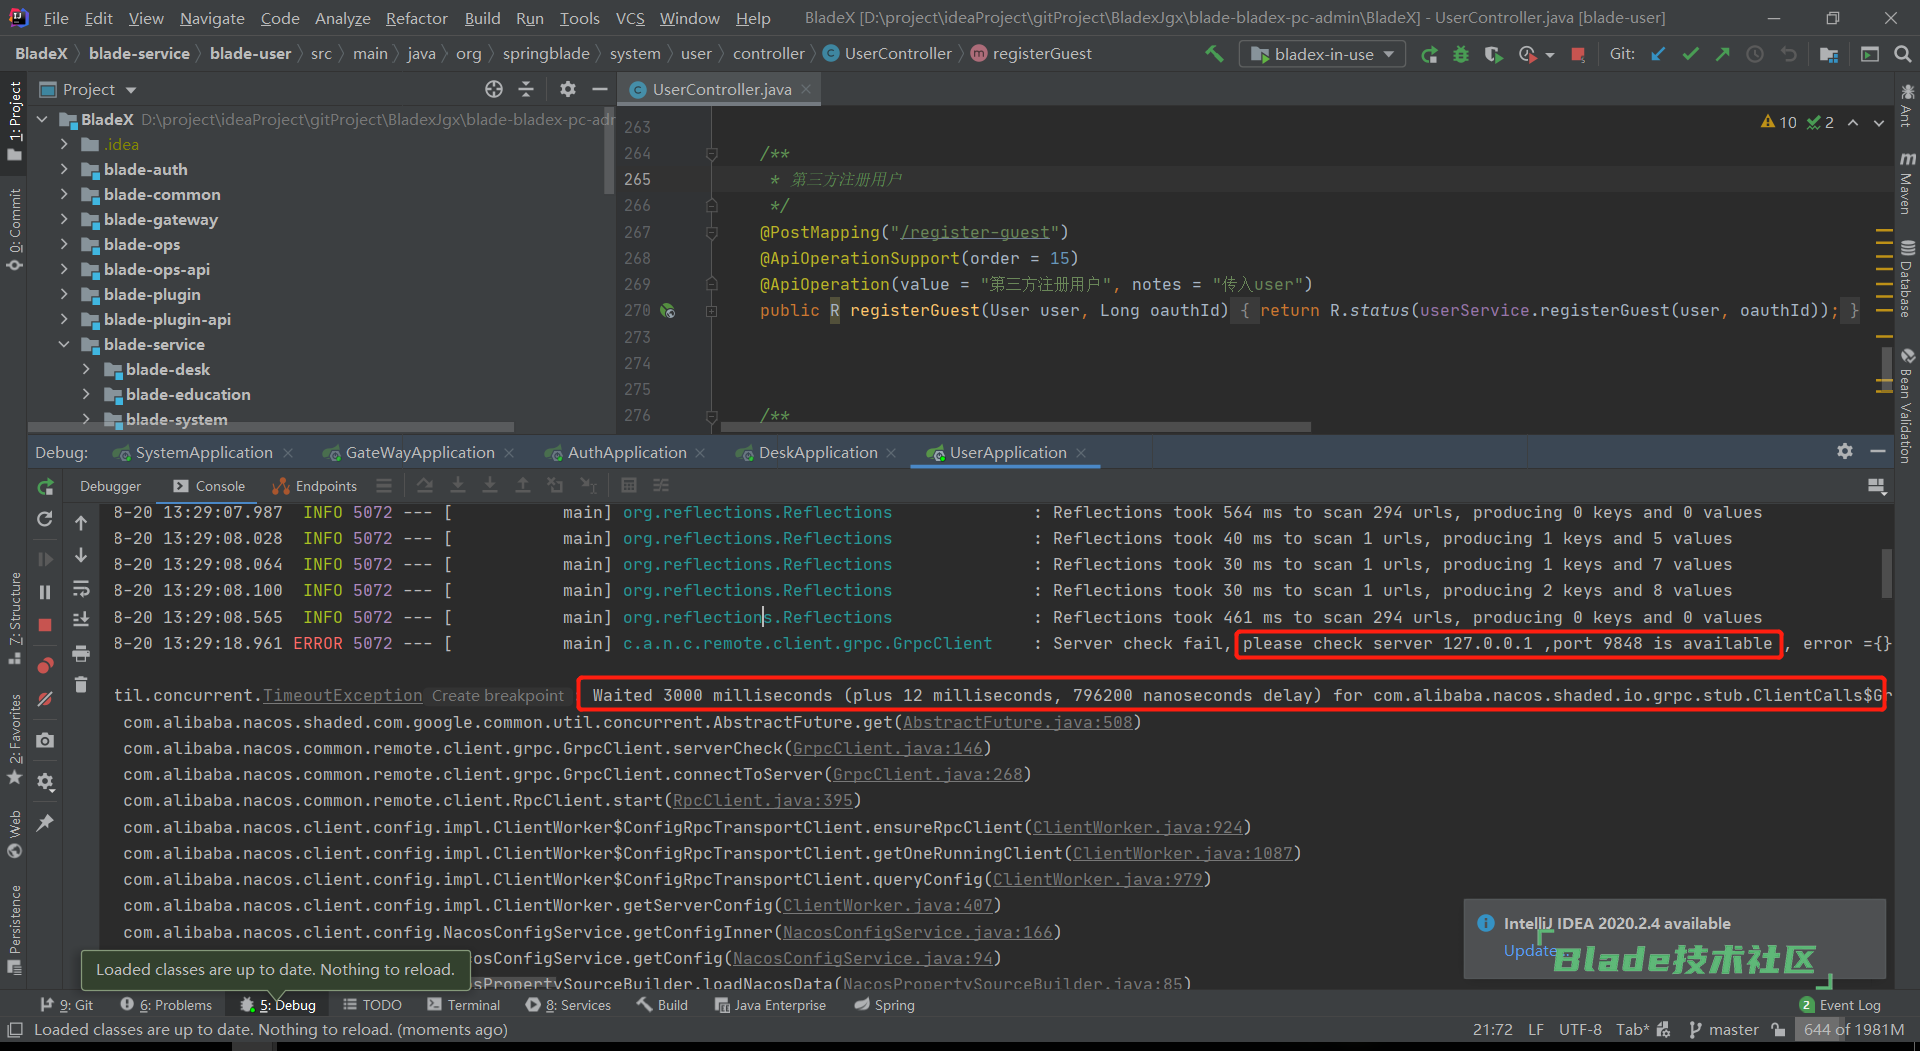This screenshot has height=1051, width=1920.
Task: Open the Refactor menu
Action: pyautogui.click(x=416, y=18)
